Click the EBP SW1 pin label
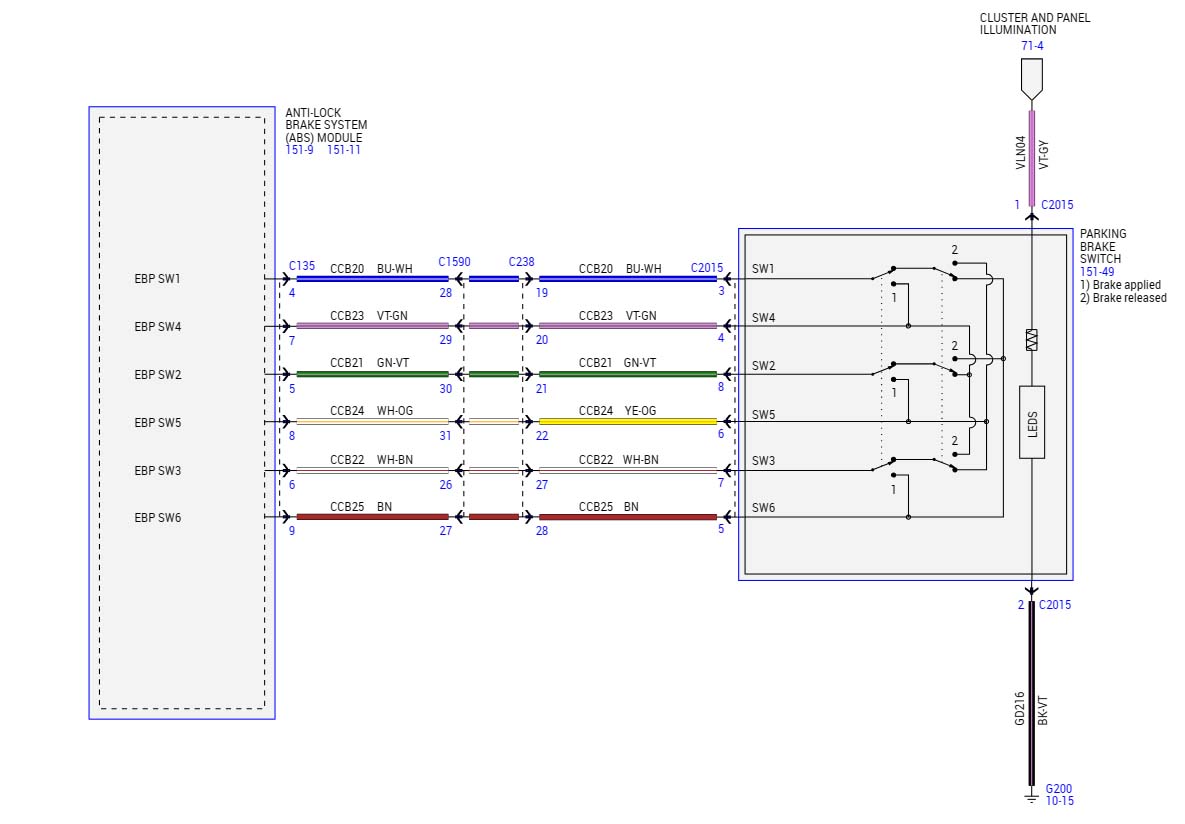1185x824 pixels. (157, 278)
